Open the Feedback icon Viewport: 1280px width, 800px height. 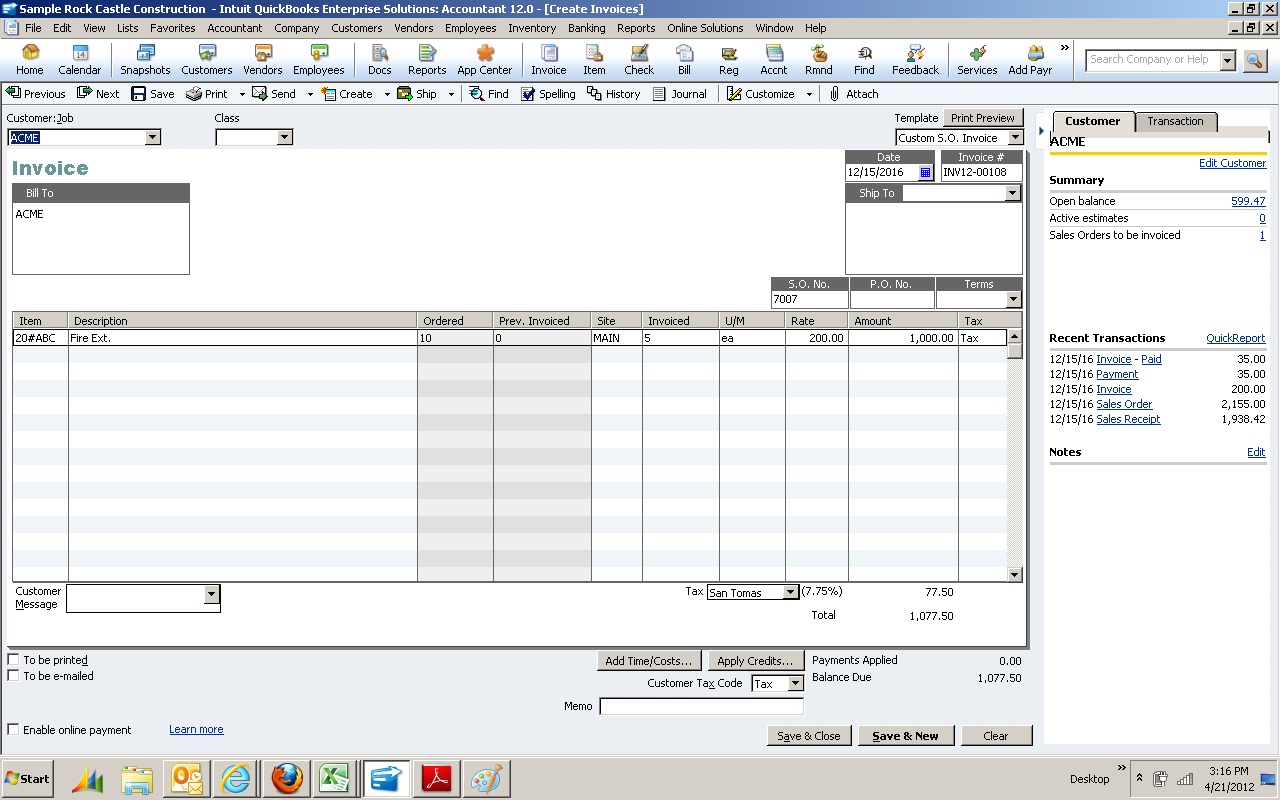click(916, 60)
